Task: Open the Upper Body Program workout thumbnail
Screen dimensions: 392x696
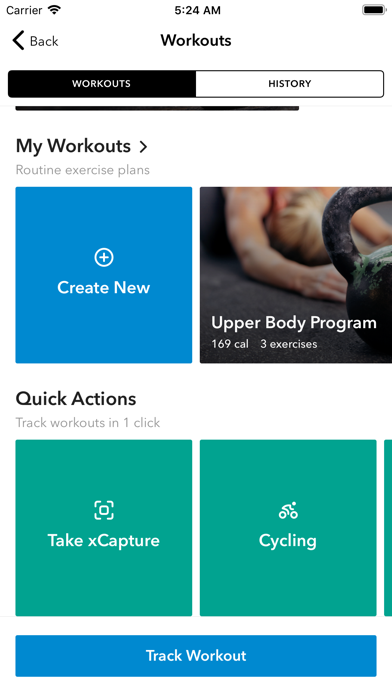Action: 296,275
